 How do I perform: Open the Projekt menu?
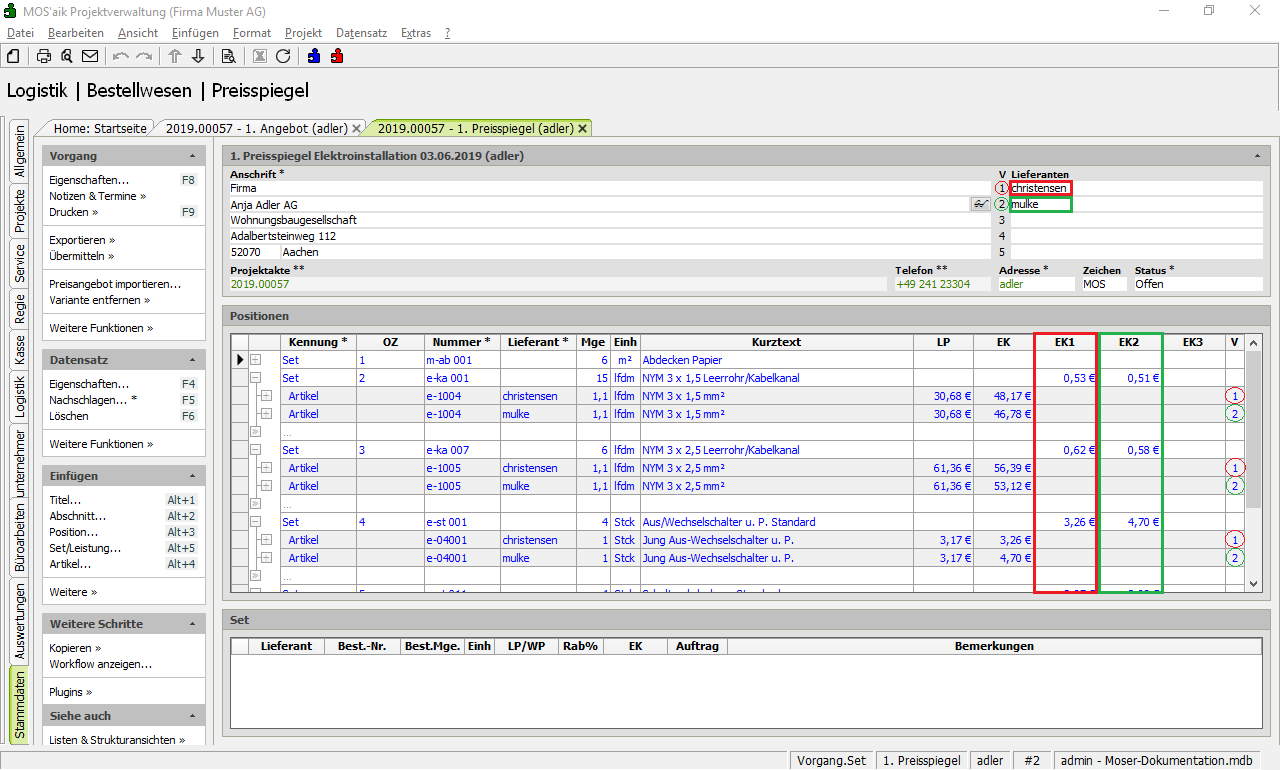(x=303, y=33)
